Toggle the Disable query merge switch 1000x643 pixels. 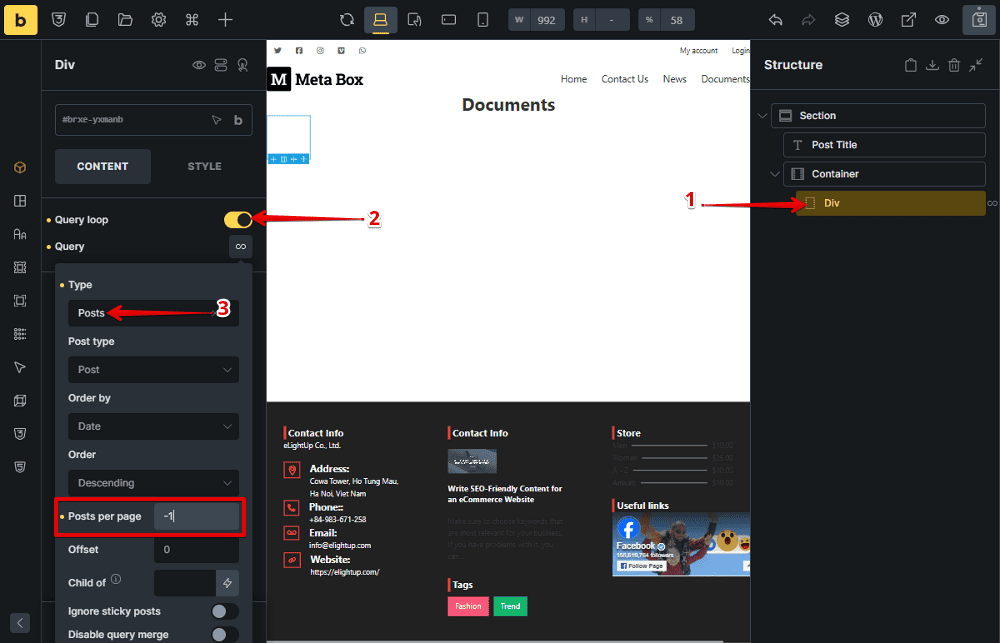225,634
